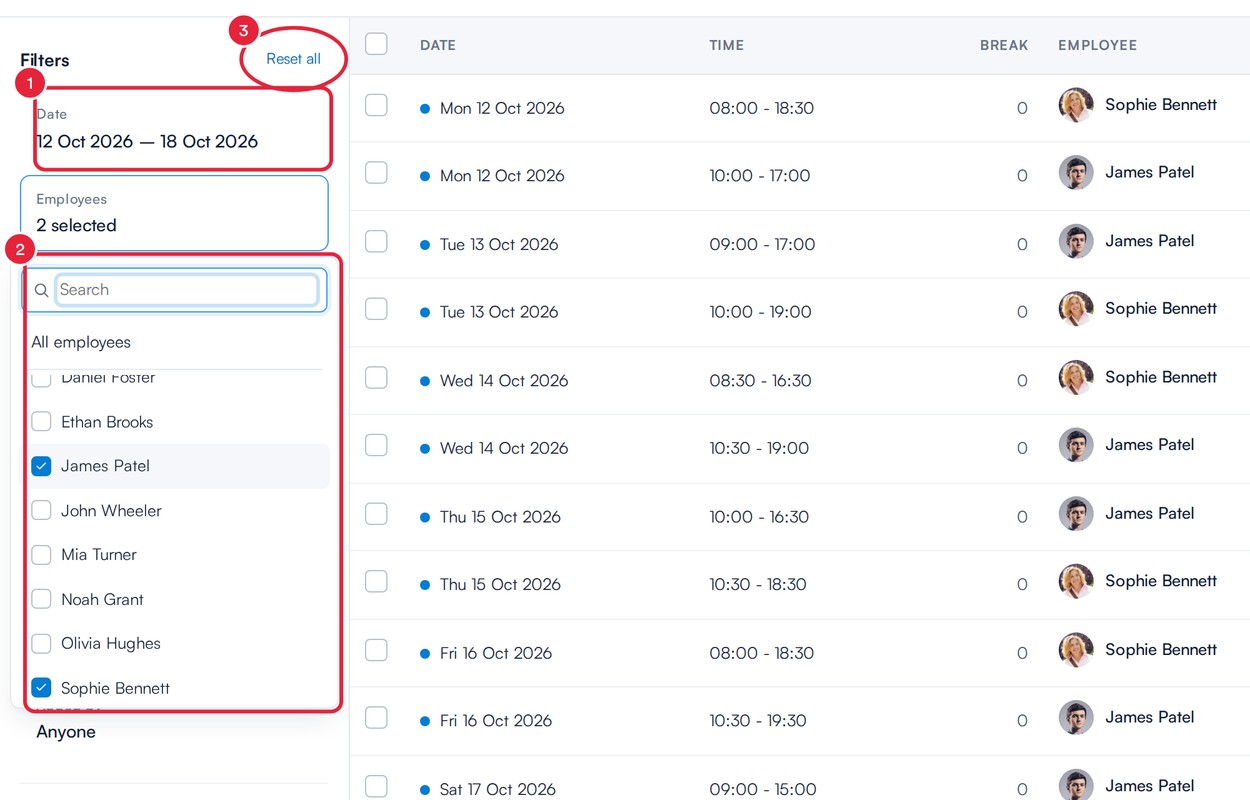Mark the checkbox for the 10:30 - 18:30 shift
Image resolution: width=1250 pixels, height=800 pixels.
tap(376, 582)
